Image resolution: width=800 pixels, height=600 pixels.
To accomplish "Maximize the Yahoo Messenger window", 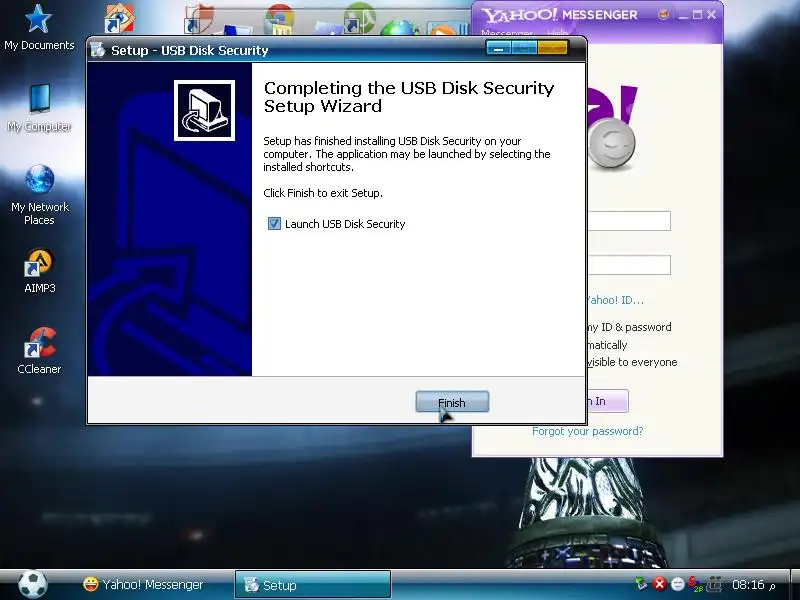I will tap(697, 15).
